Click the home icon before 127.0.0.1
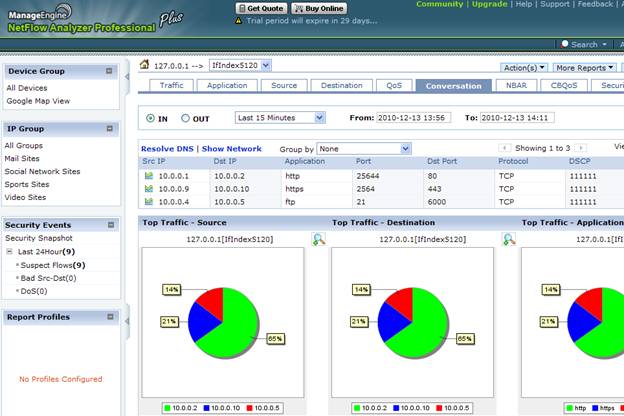This screenshot has width=624, height=416. pyautogui.click(x=144, y=65)
